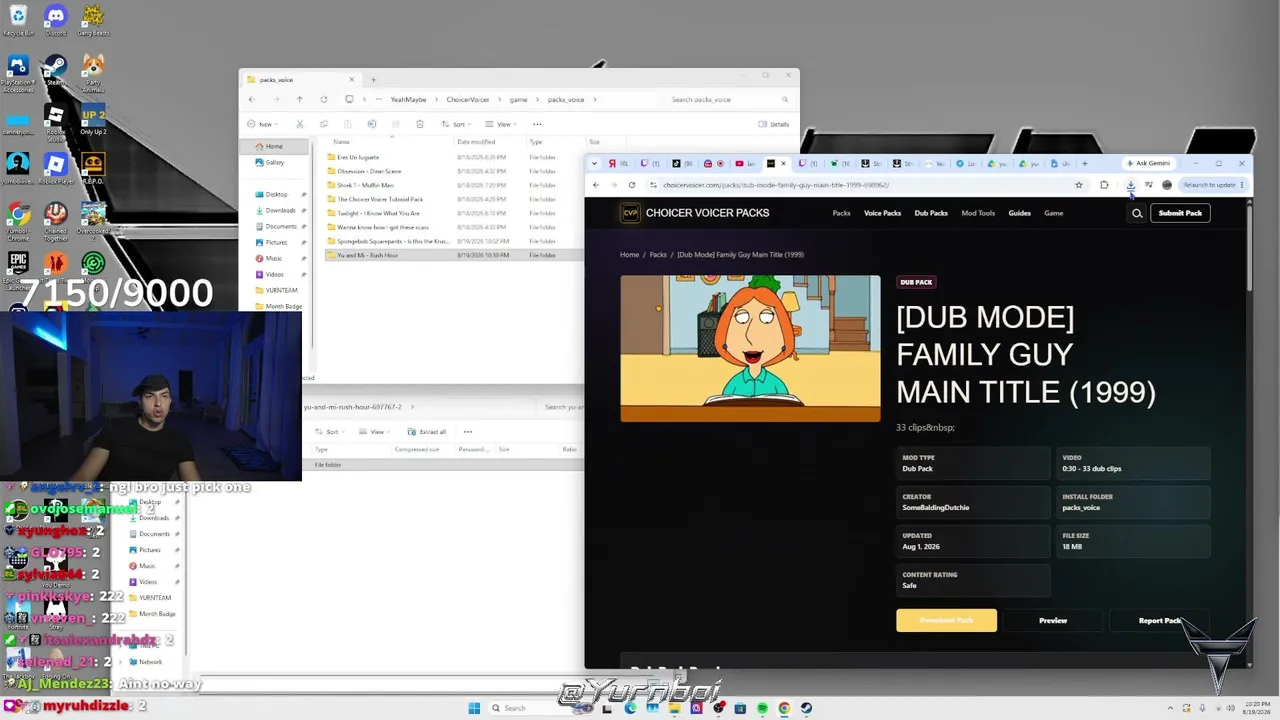Open the See more ellipsis in File Explorer toolbar

pos(537,124)
